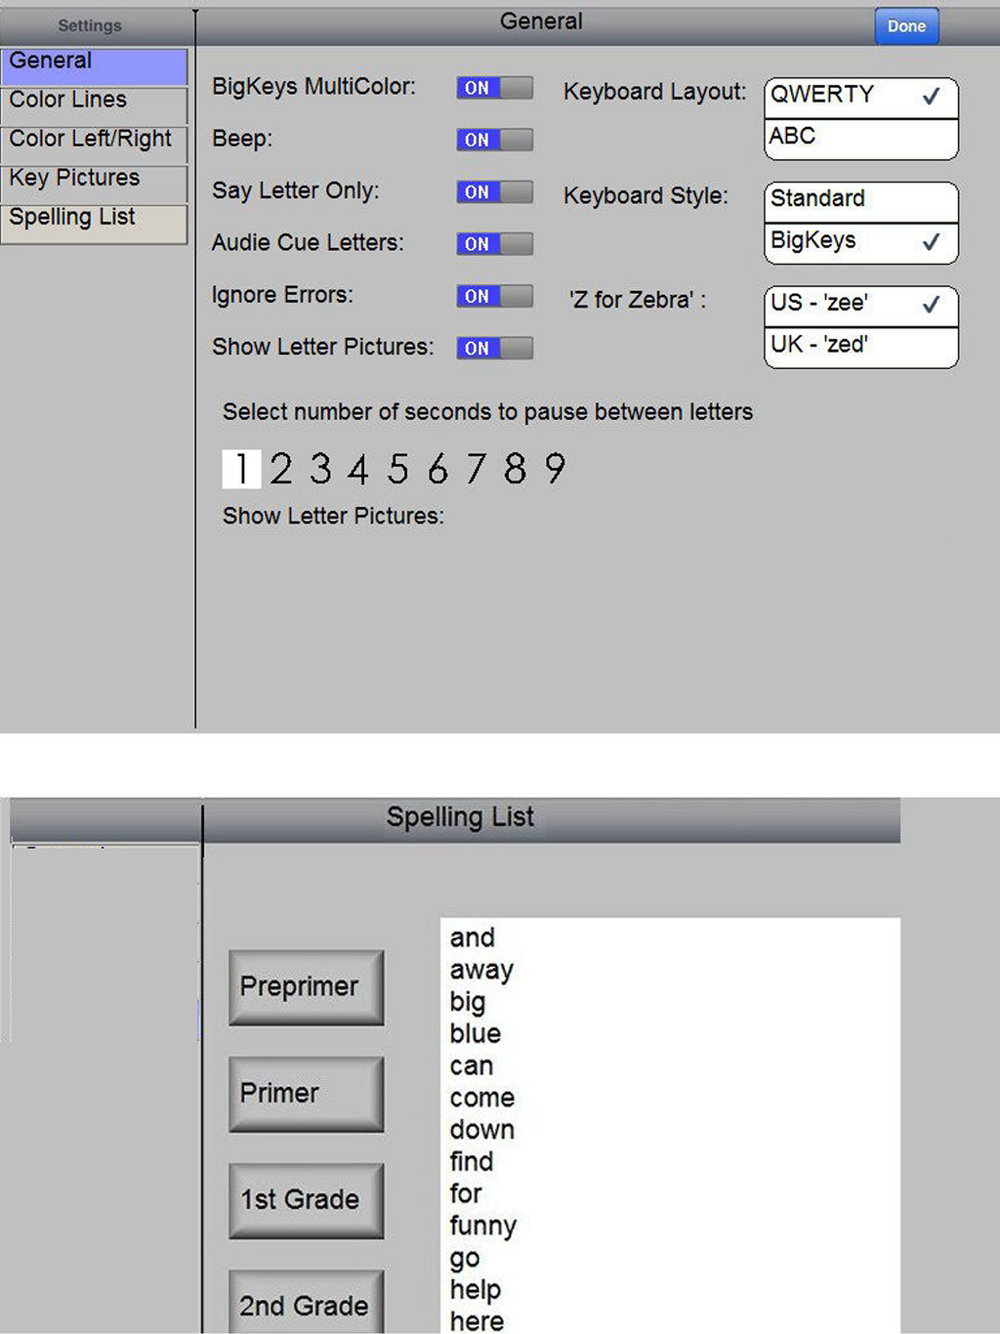
Task: Open the Key Pictures settings tab
Action: (94, 183)
